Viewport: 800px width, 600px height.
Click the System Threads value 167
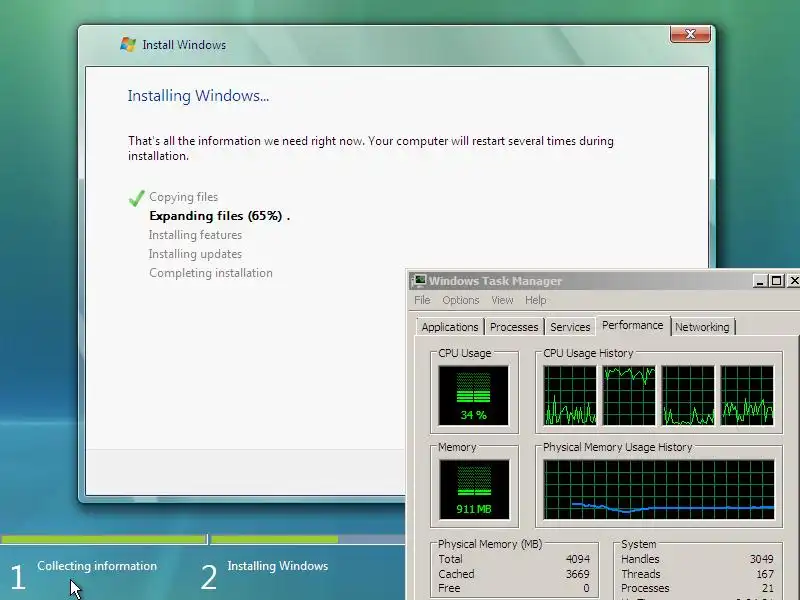pyautogui.click(x=765, y=574)
